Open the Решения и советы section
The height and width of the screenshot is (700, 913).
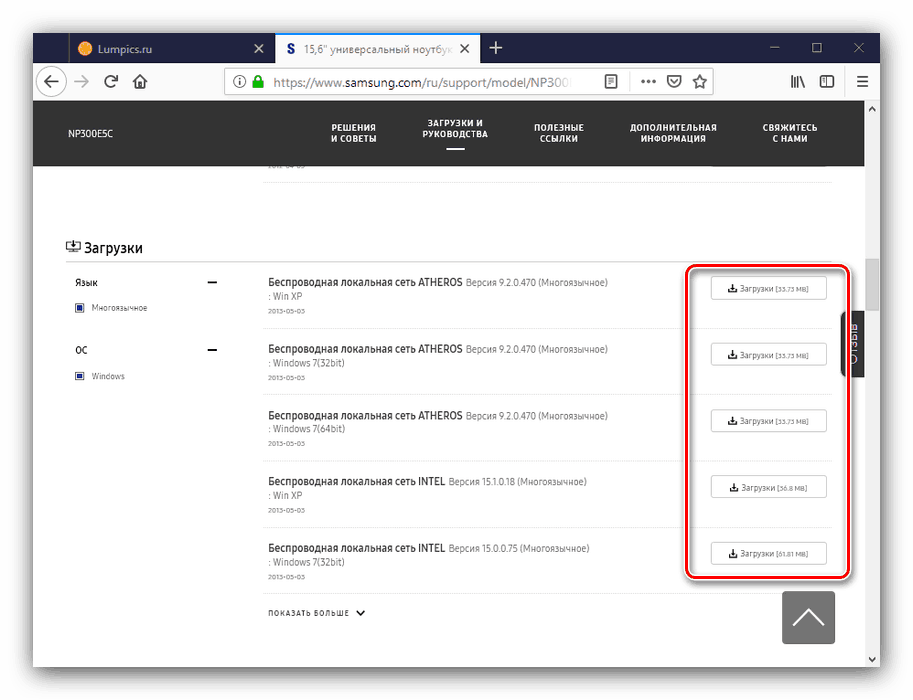pos(353,133)
